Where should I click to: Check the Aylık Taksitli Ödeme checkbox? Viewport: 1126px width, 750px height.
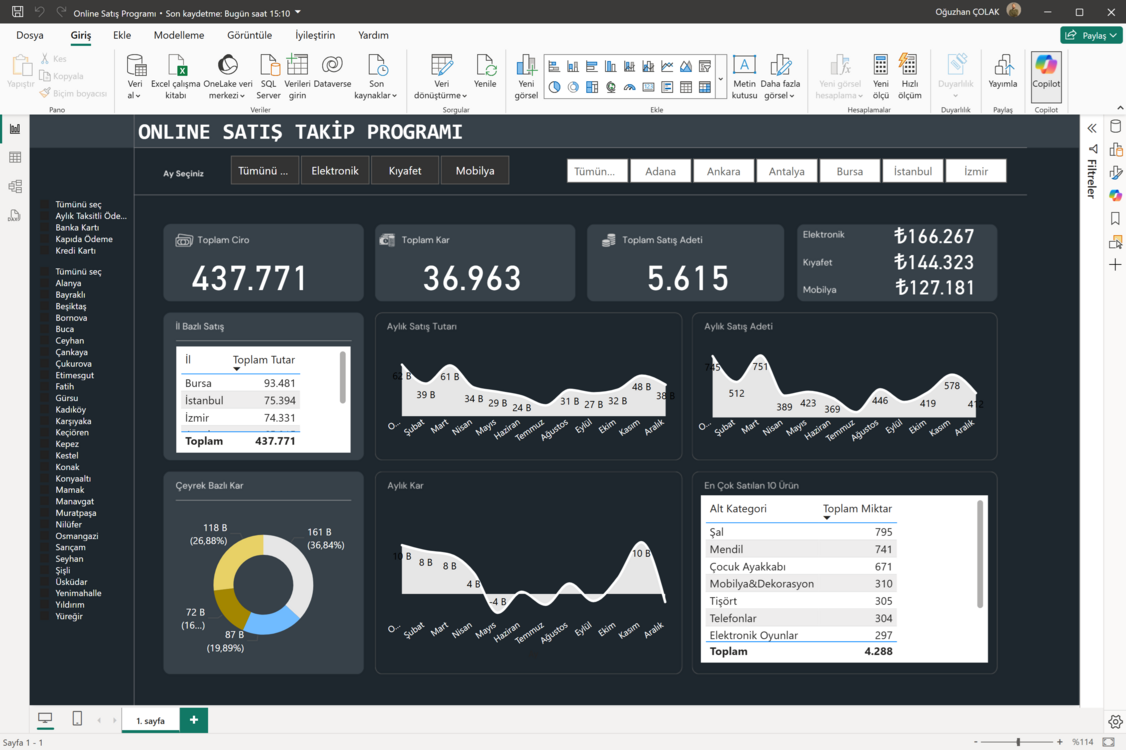coord(45,216)
